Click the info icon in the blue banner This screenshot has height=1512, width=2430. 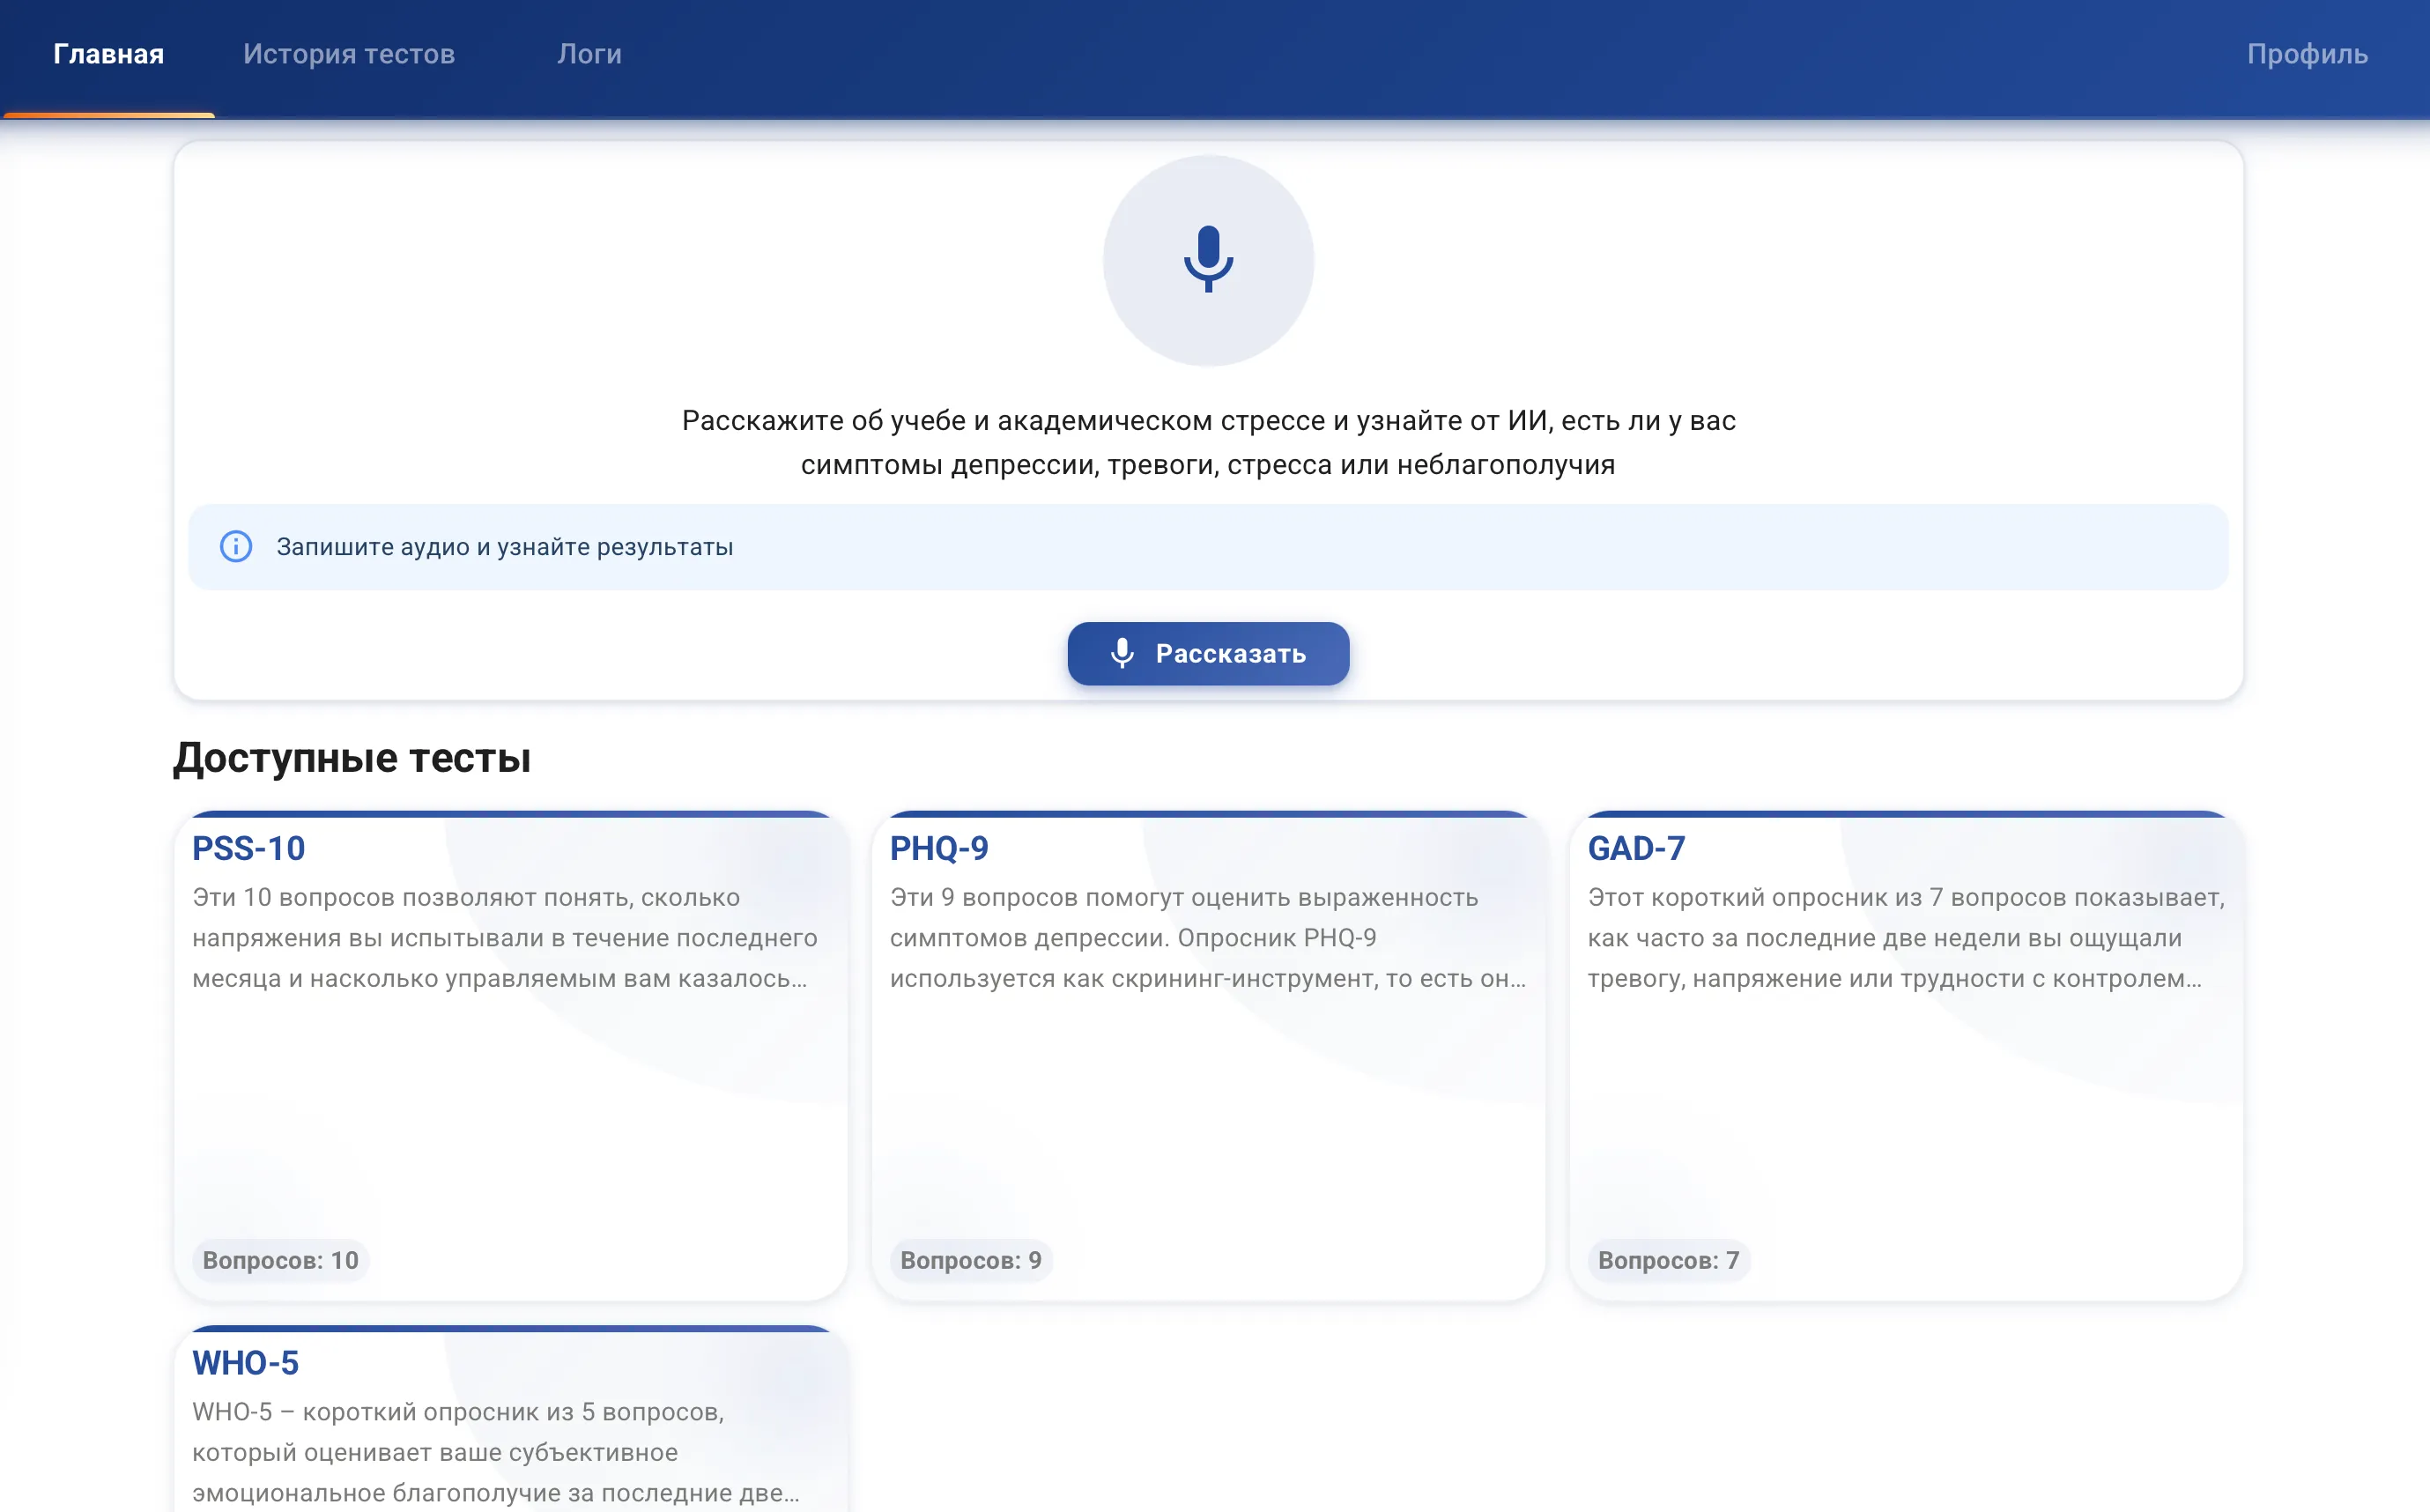point(236,546)
